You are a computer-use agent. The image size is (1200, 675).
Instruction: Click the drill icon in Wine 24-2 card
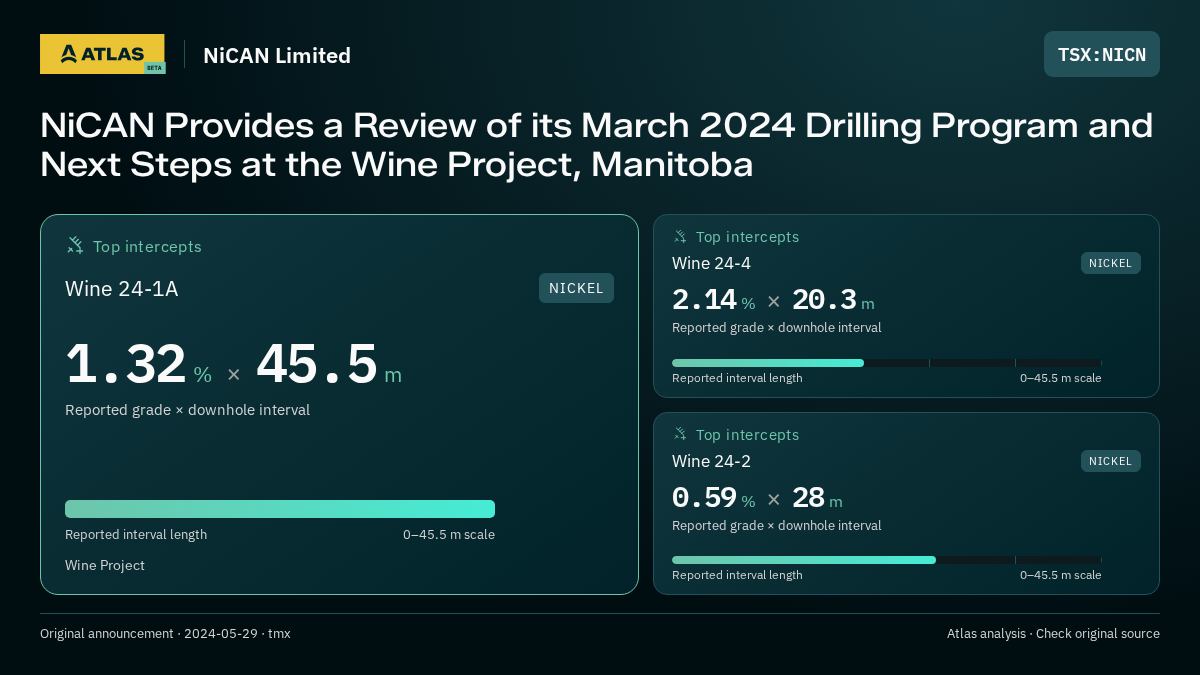point(680,435)
